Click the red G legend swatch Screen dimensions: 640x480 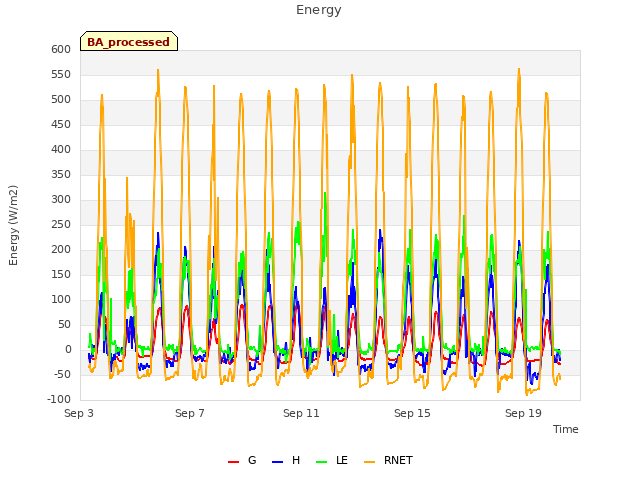pyautogui.click(x=233, y=462)
